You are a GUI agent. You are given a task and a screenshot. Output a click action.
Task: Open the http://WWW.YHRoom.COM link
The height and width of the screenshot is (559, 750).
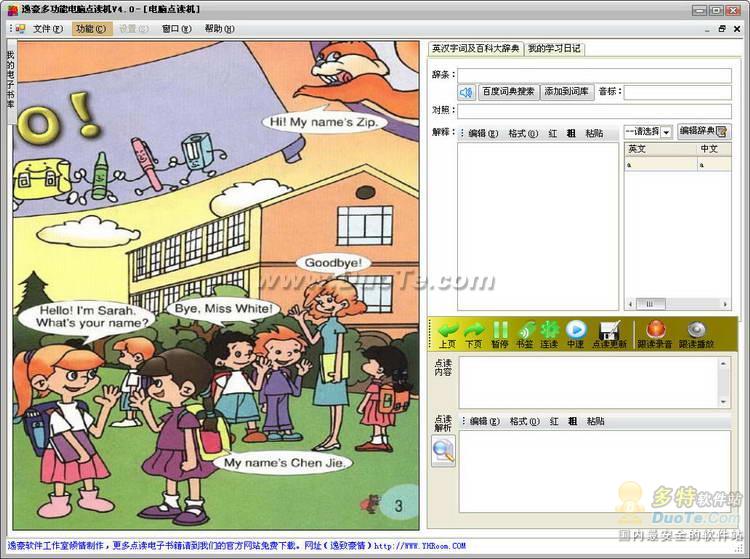point(420,546)
